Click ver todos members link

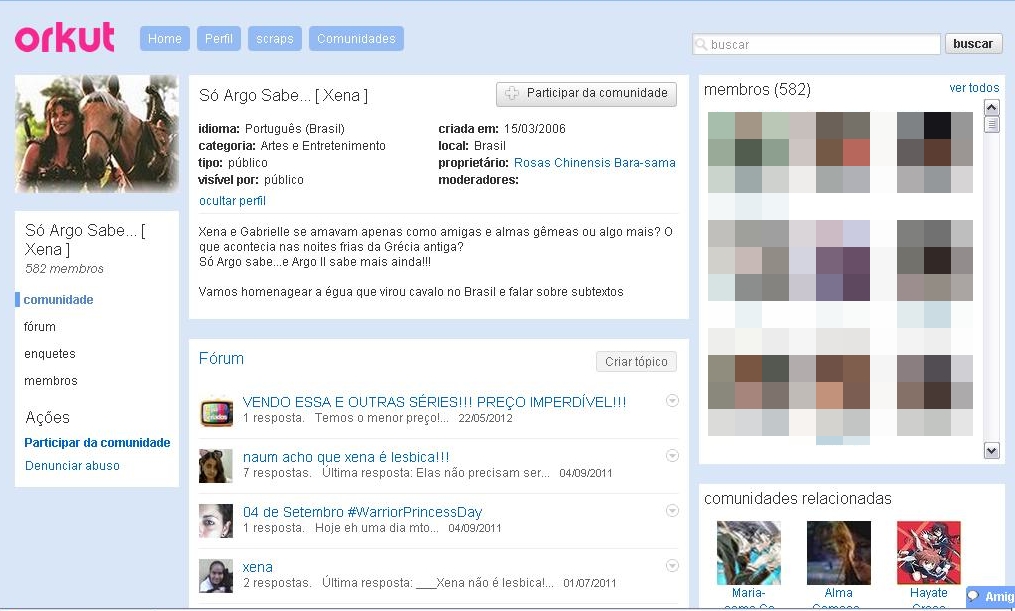point(974,88)
